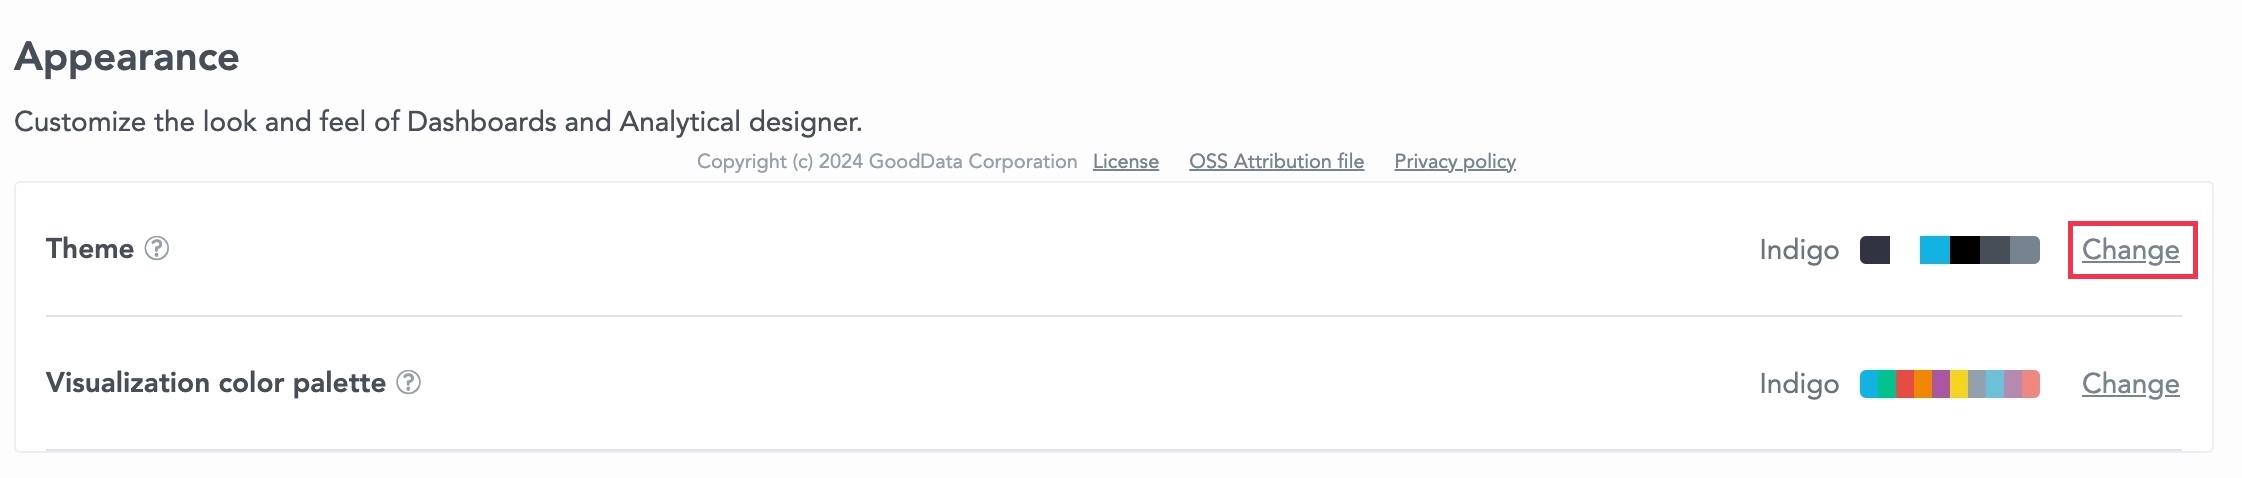Click the Visualization color palette label
The height and width of the screenshot is (478, 2242).
(x=216, y=382)
